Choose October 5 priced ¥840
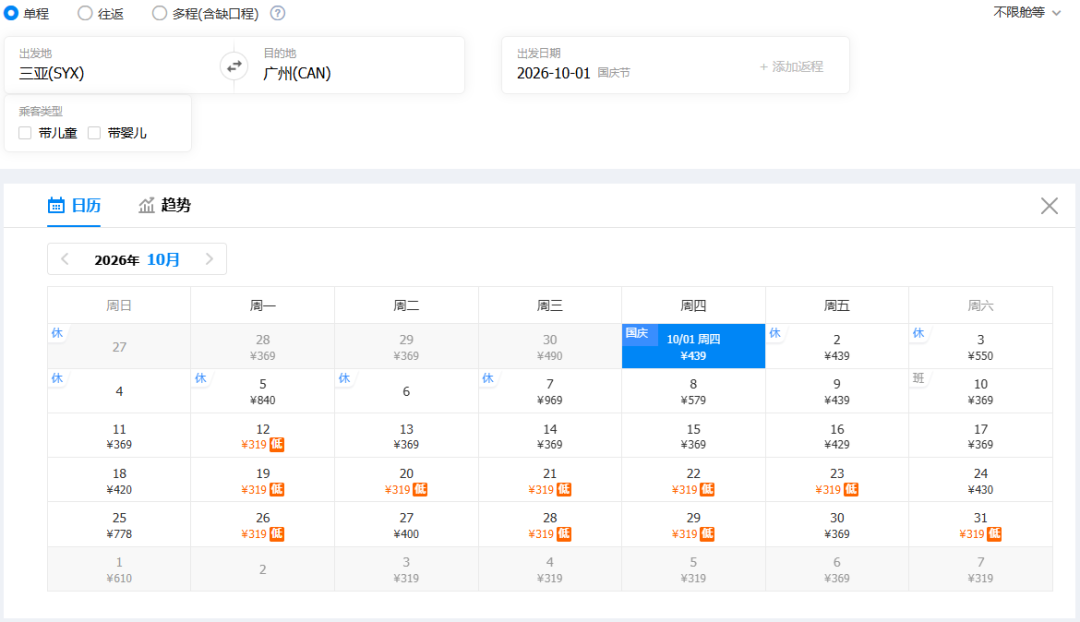The image size is (1080, 622). point(262,391)
